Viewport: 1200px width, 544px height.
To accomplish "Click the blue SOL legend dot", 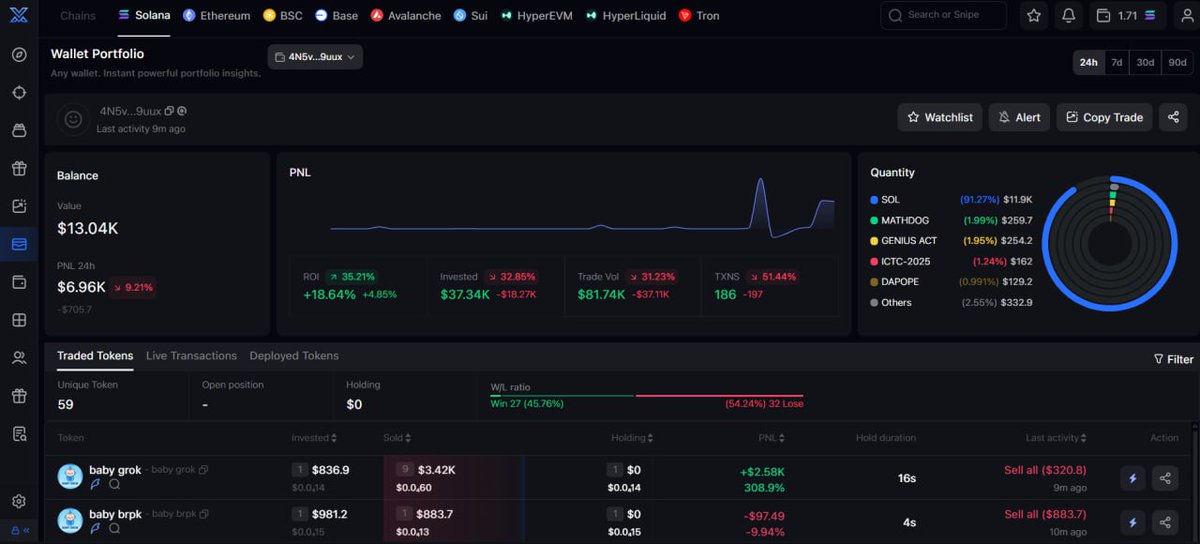I will [874, 200].
